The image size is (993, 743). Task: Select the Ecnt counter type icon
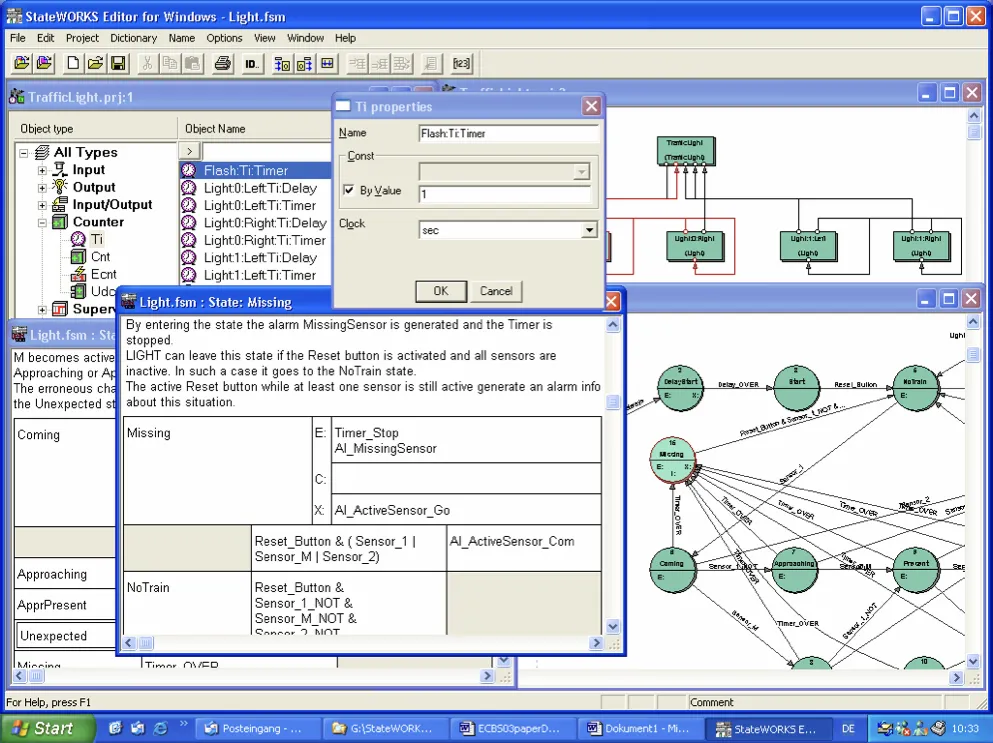click(80, 274)
